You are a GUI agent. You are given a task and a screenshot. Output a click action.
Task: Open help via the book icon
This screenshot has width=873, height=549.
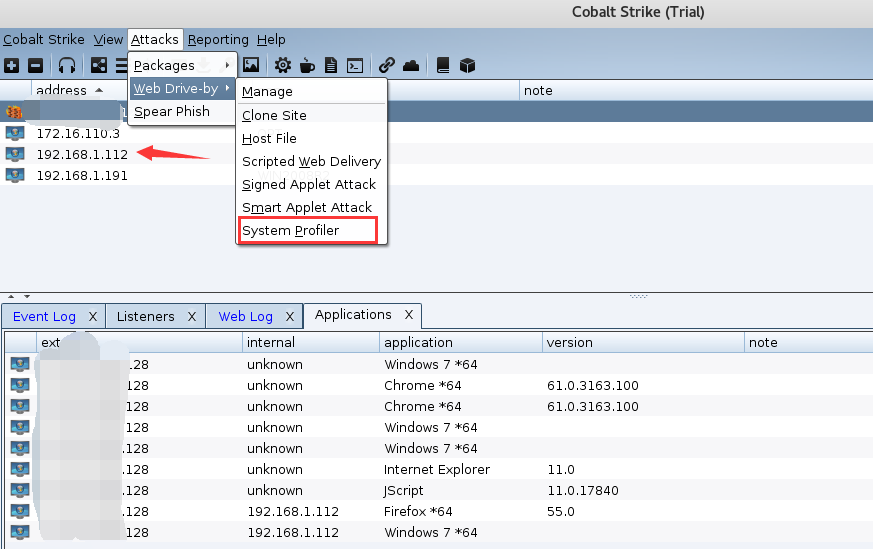point(443,66)
